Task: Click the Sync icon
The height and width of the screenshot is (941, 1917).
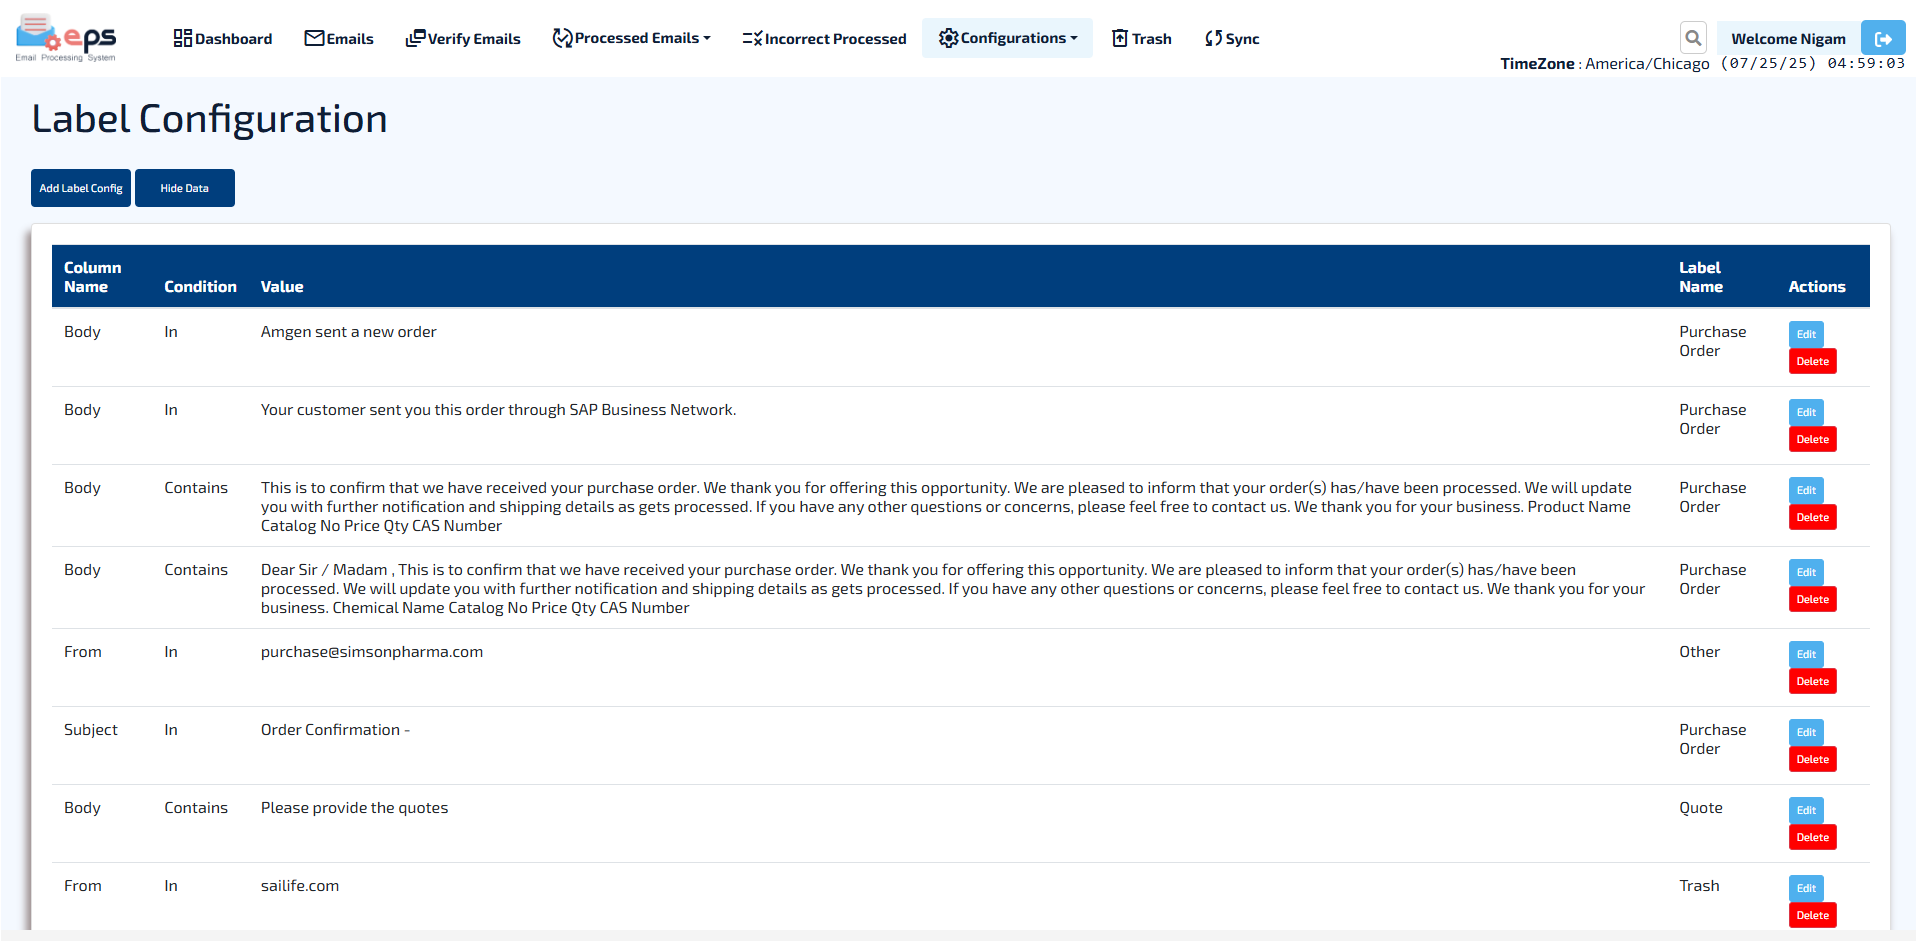Action: click(x=1214, y=38)
